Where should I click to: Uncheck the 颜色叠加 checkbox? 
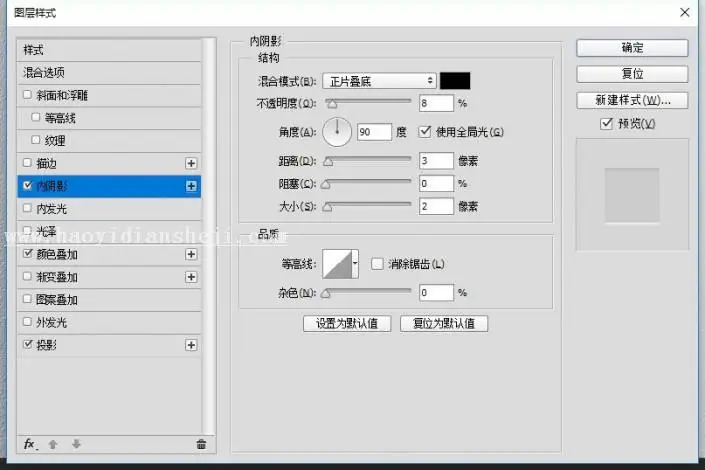[x=27, y=254]
